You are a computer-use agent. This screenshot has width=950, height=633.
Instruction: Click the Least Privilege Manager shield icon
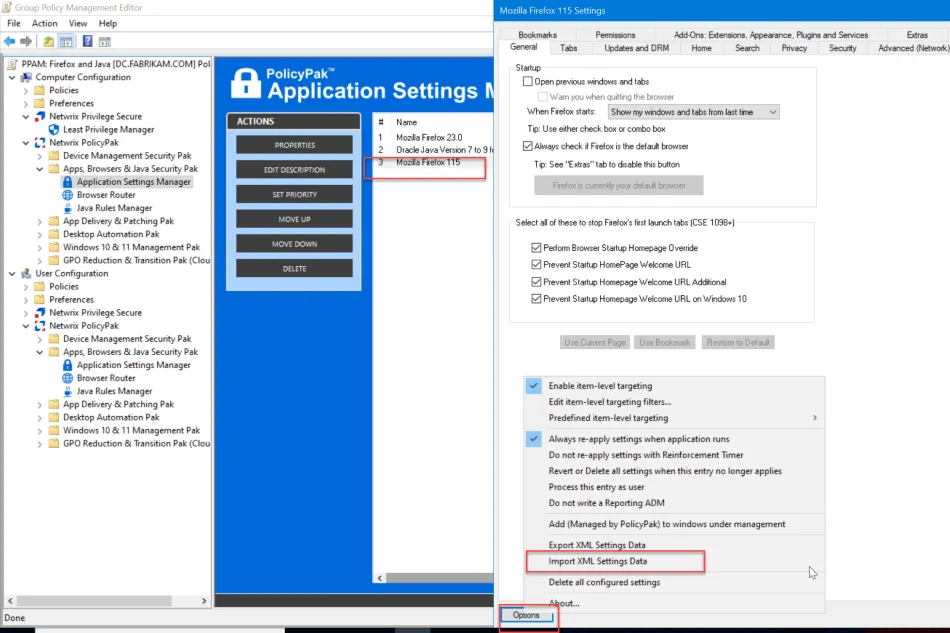54,130
